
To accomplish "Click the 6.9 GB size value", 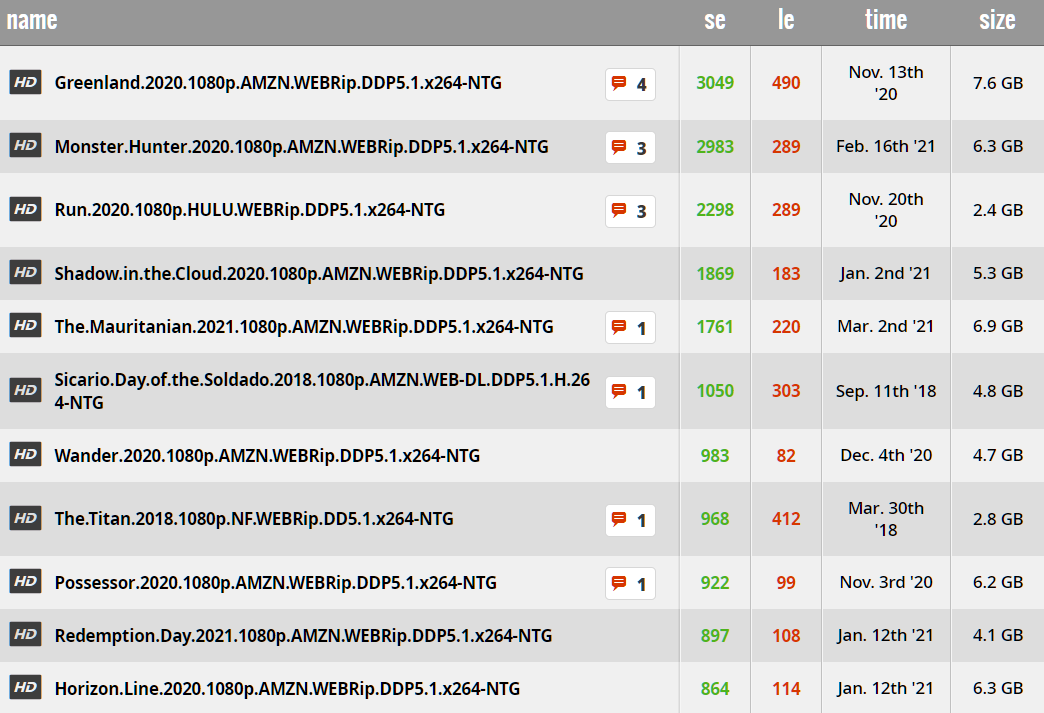I will 997,326.
